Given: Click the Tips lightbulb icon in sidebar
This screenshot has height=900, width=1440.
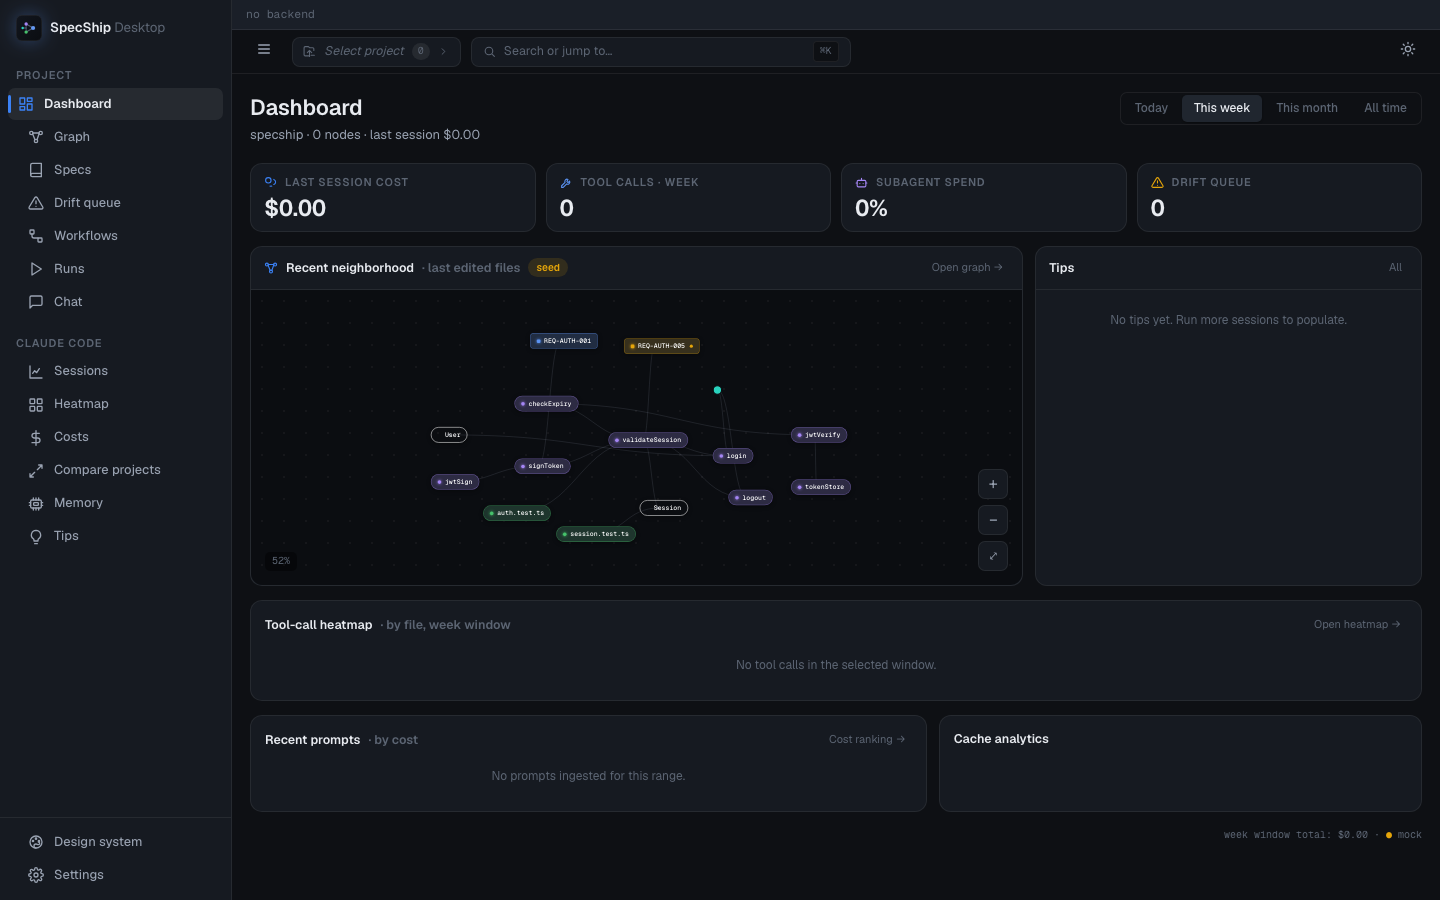Looking at the screenshot, I should pyautogui.click(x=36, y=536).
